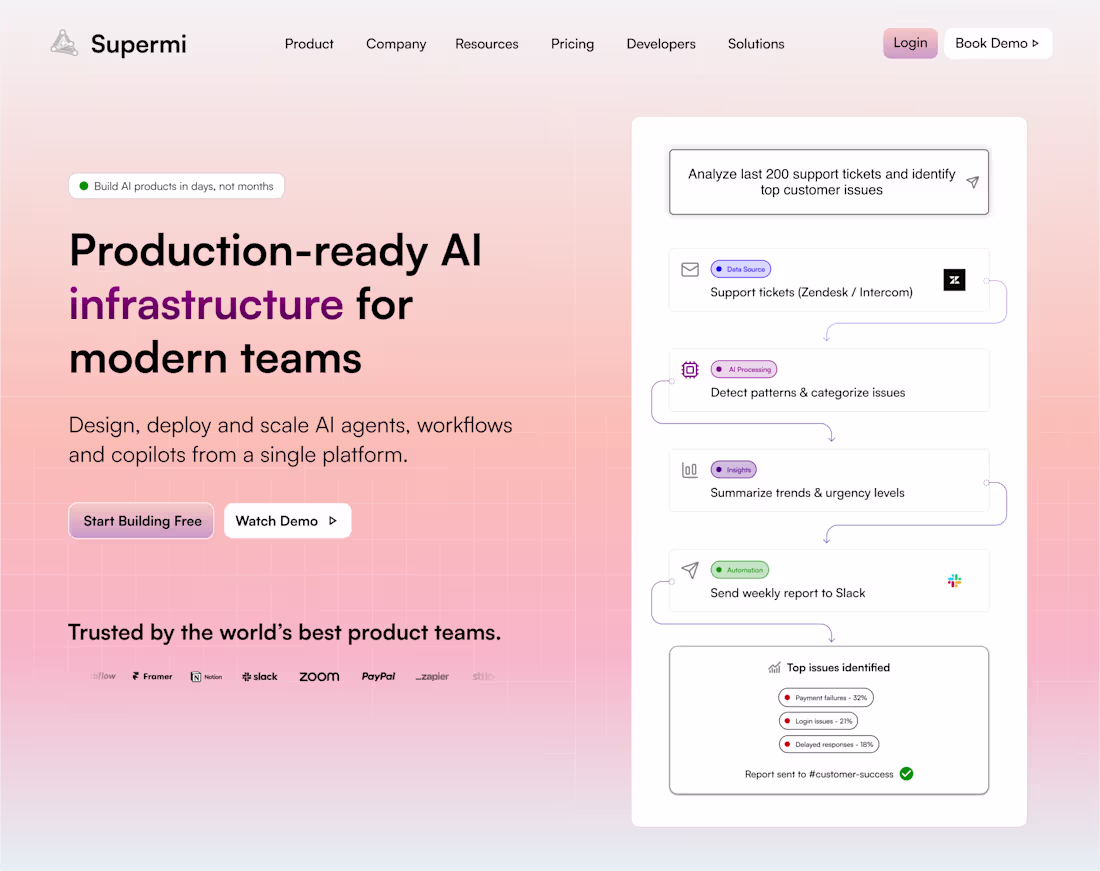Click the play icon in Watch Demo

coord(333,520)
